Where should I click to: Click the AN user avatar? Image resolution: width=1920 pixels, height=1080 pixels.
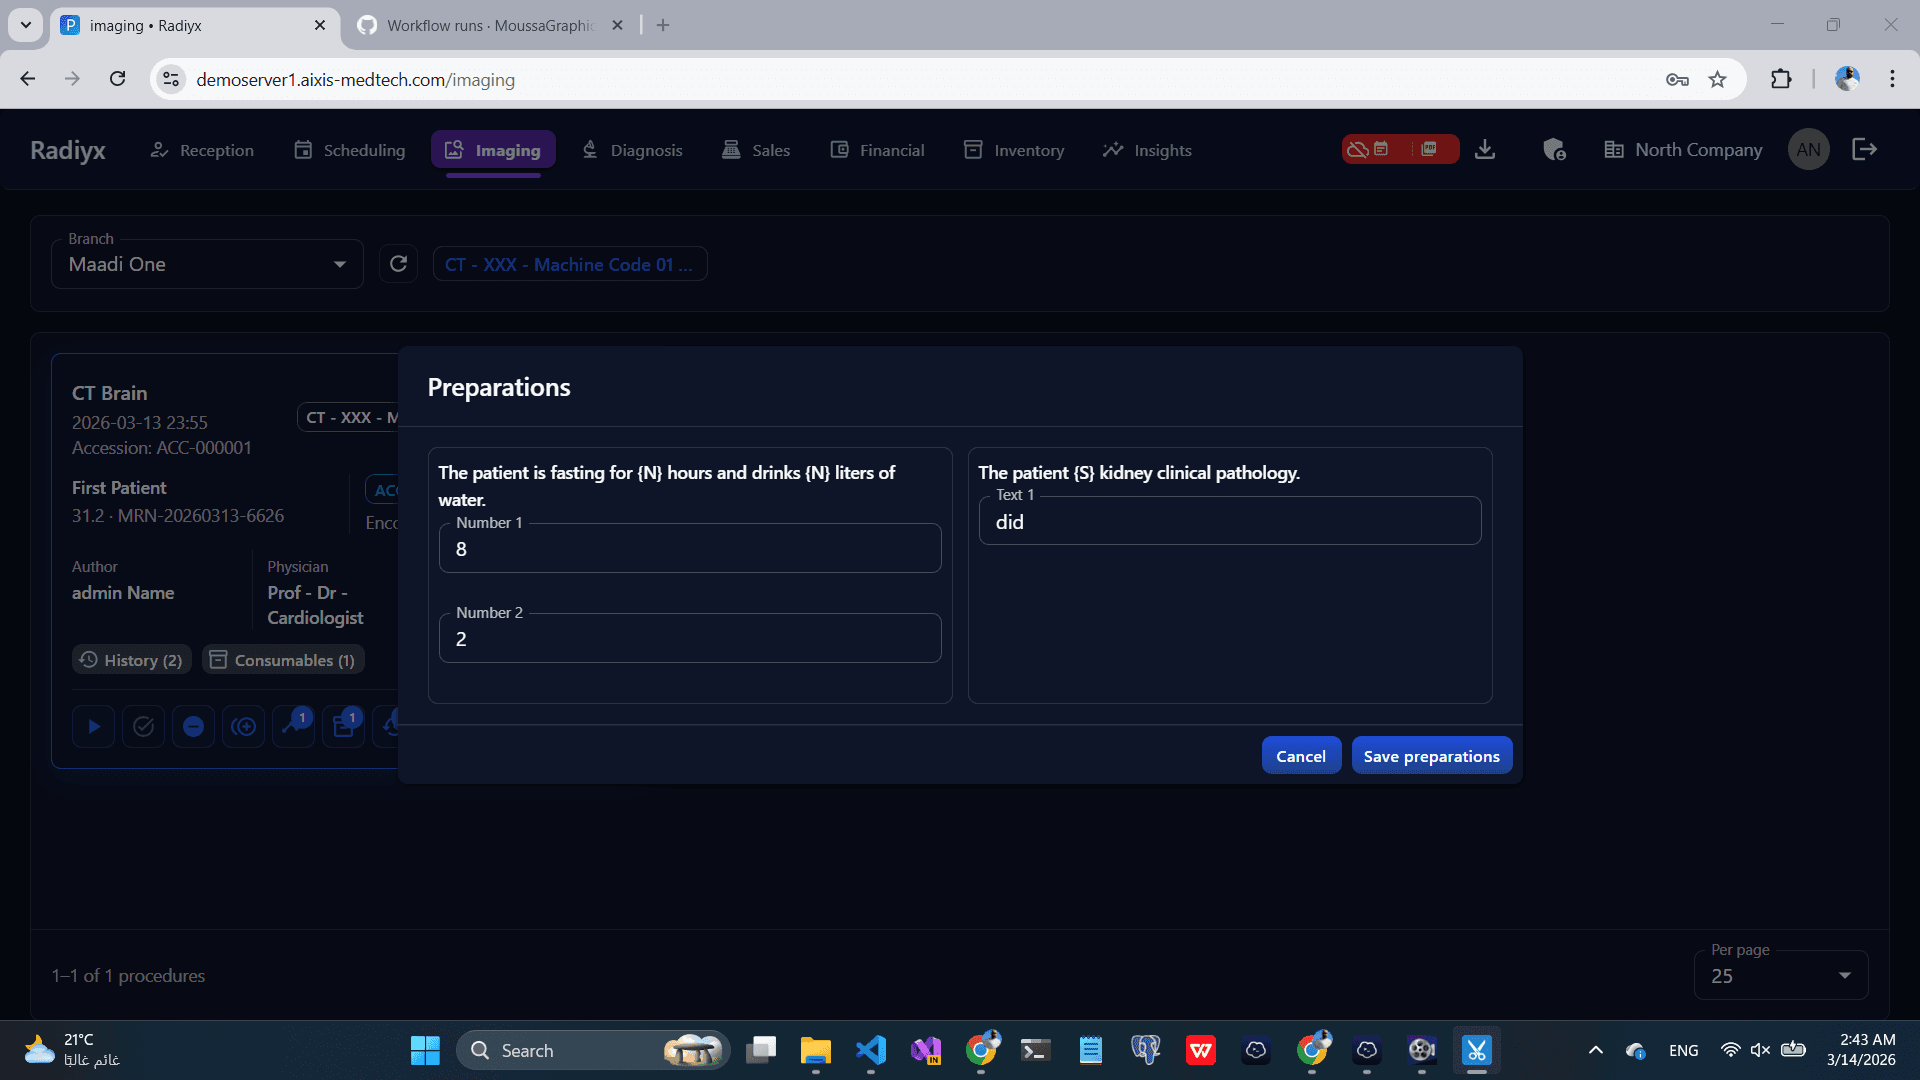click(1808, 150)
